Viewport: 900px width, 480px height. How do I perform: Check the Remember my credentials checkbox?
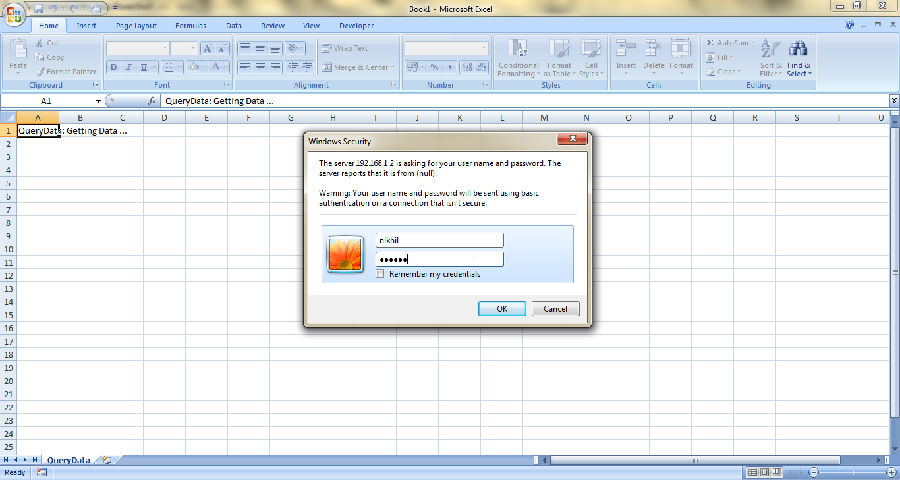(x=380, y=274)
